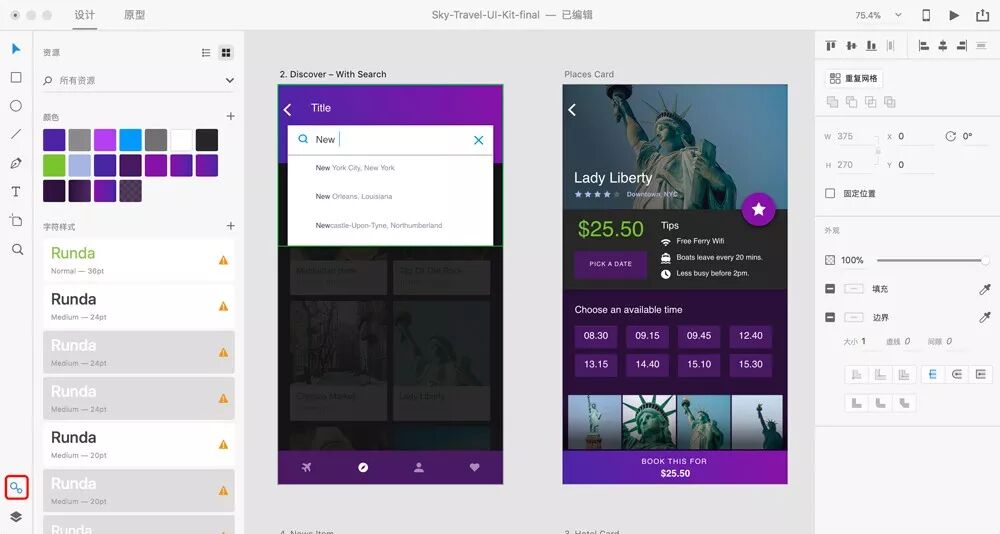Select the Artboard tool
1000x534 pixels.
tap(16, 220)
